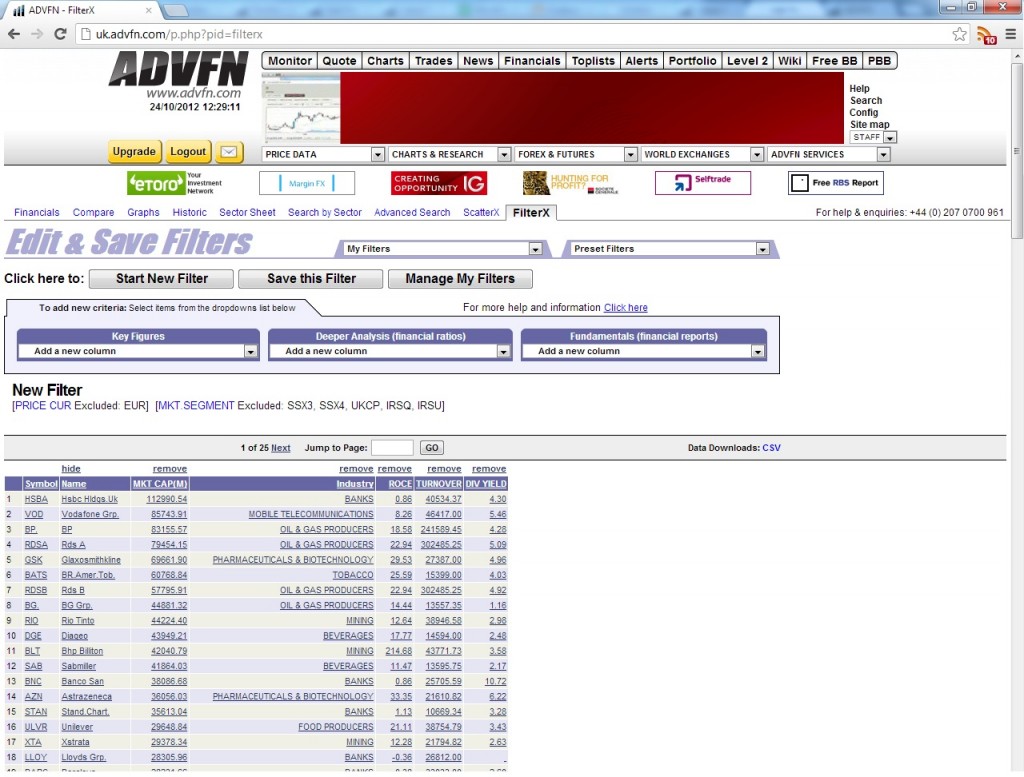Click the Logout button
Image resolution: width=1024 pixels, height=777 pixels.
click(188, 151)
